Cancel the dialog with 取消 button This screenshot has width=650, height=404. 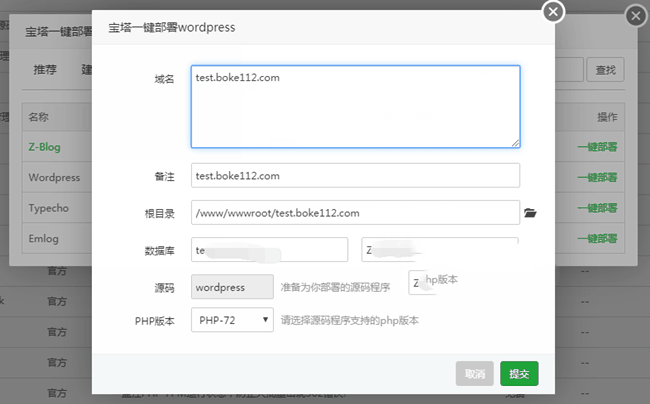475,374
